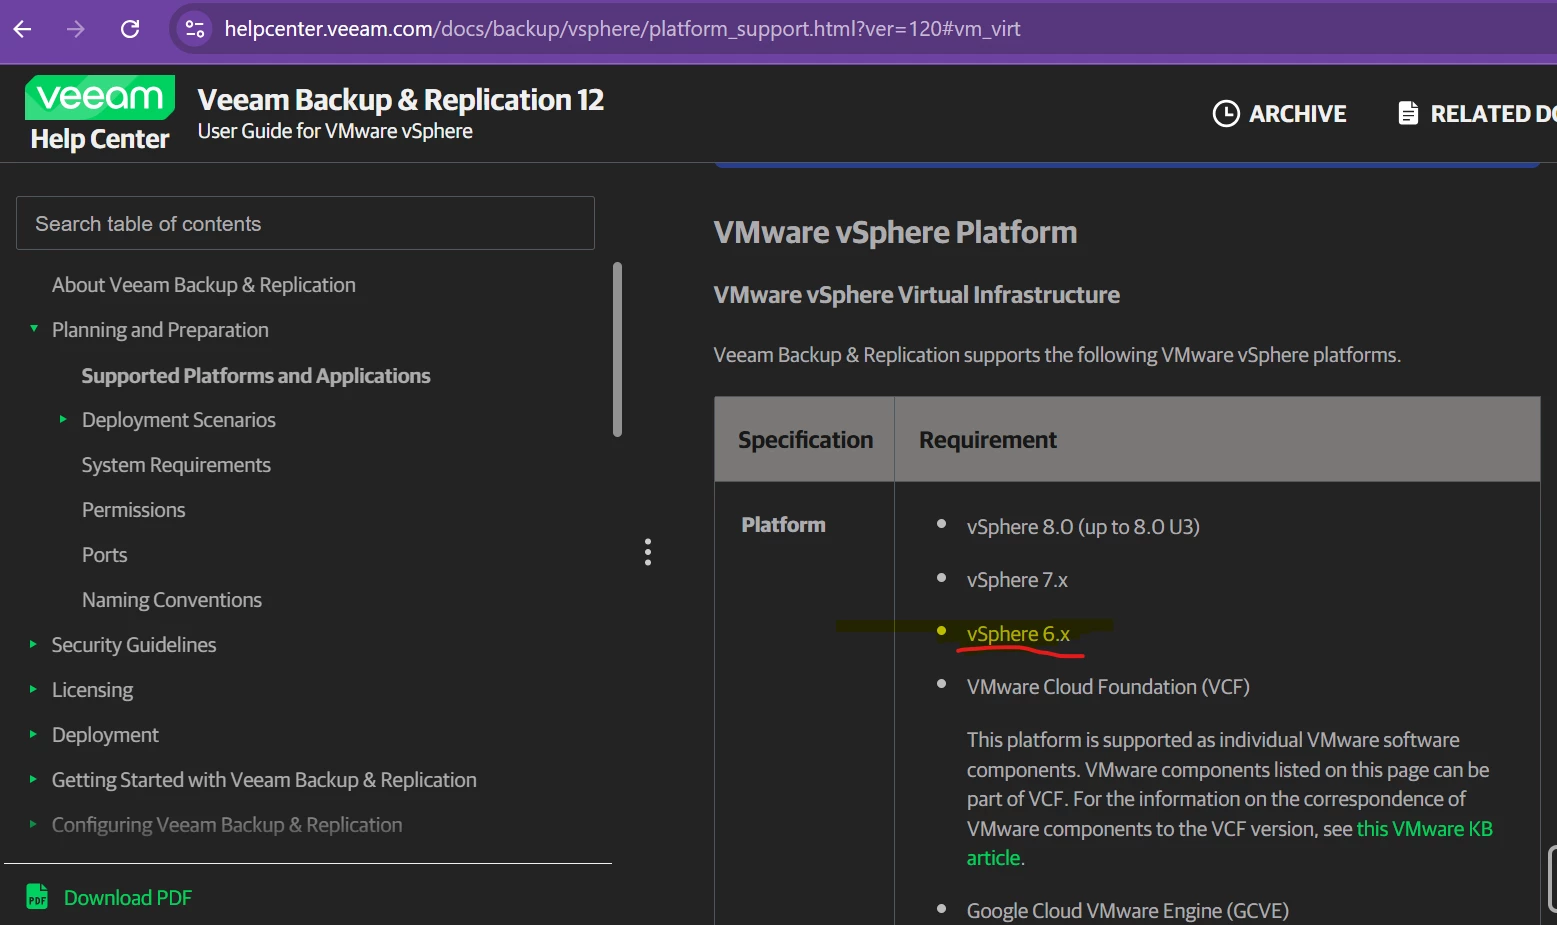Open Permissions page
Viewport: 1557px width, 925px height.
(x=133, y=510)
